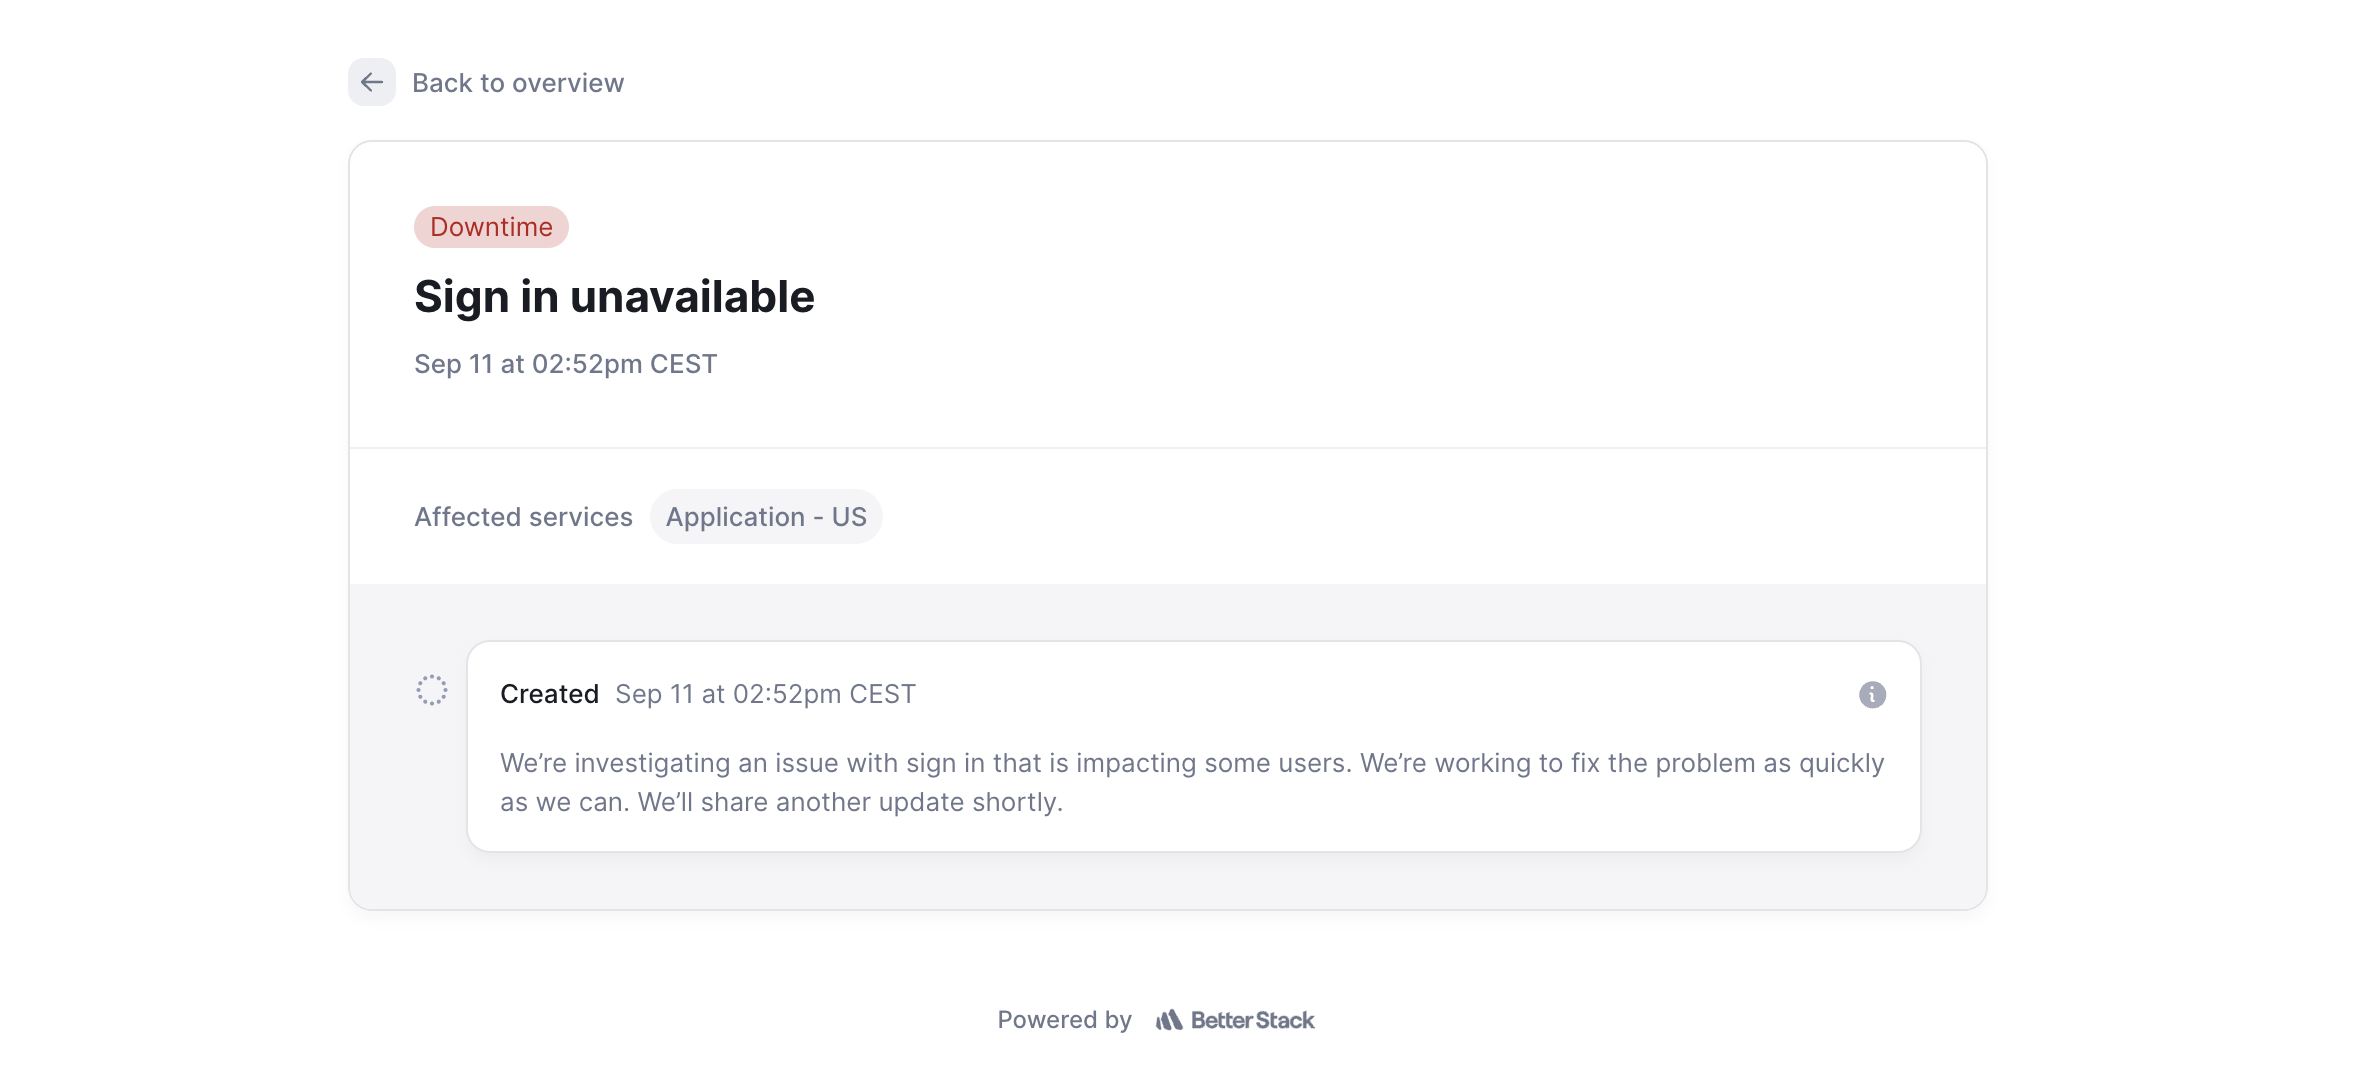2354x1084 pixels.
Task: Click the back arrow icon
Action: pos(371,82)
